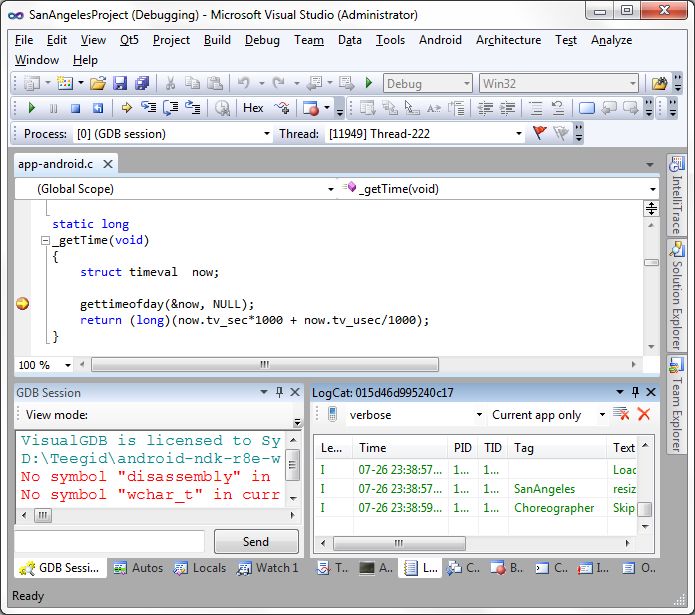Click the Redo arrow icon
The image size is (695, 615).
click(279, 83)
